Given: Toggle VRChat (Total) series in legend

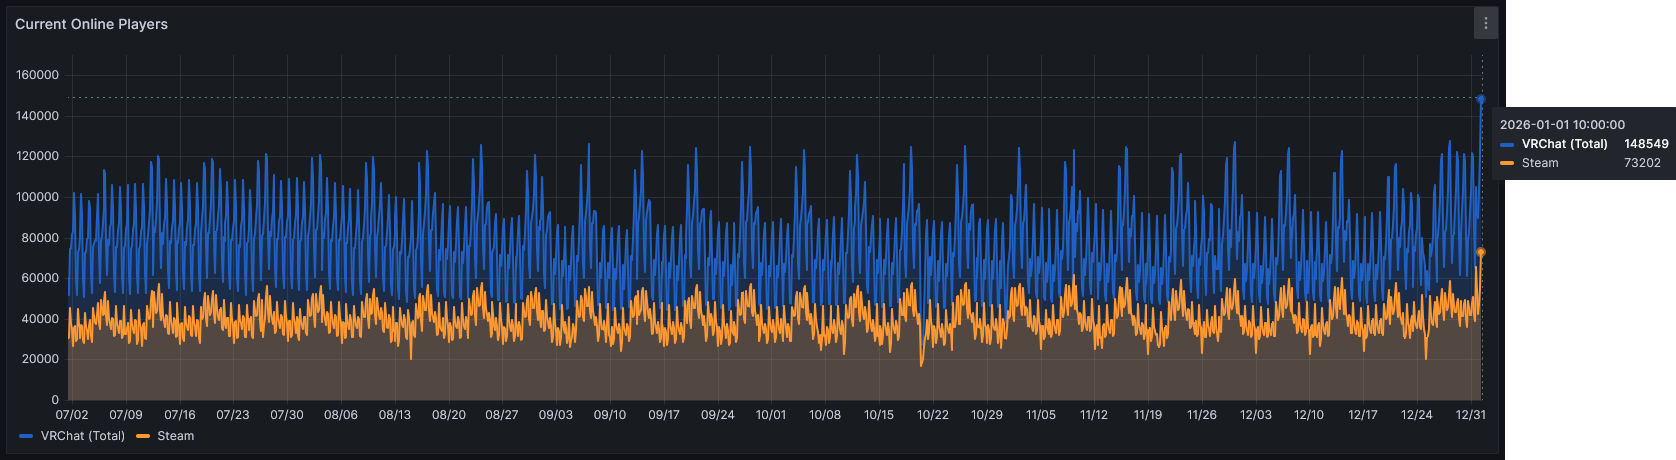Looking at the screenshot, I should click(82, 436).
